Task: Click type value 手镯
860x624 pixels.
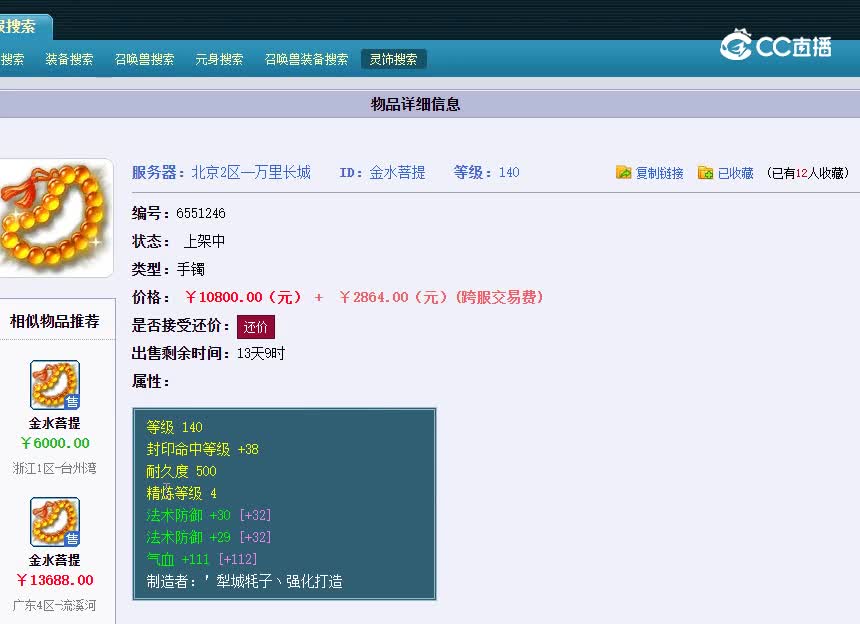Action: click(x=191, y=269)
